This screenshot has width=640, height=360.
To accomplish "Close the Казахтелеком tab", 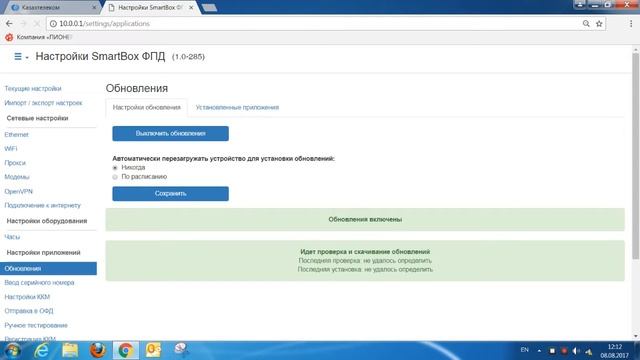I will (x=94, y=7).
